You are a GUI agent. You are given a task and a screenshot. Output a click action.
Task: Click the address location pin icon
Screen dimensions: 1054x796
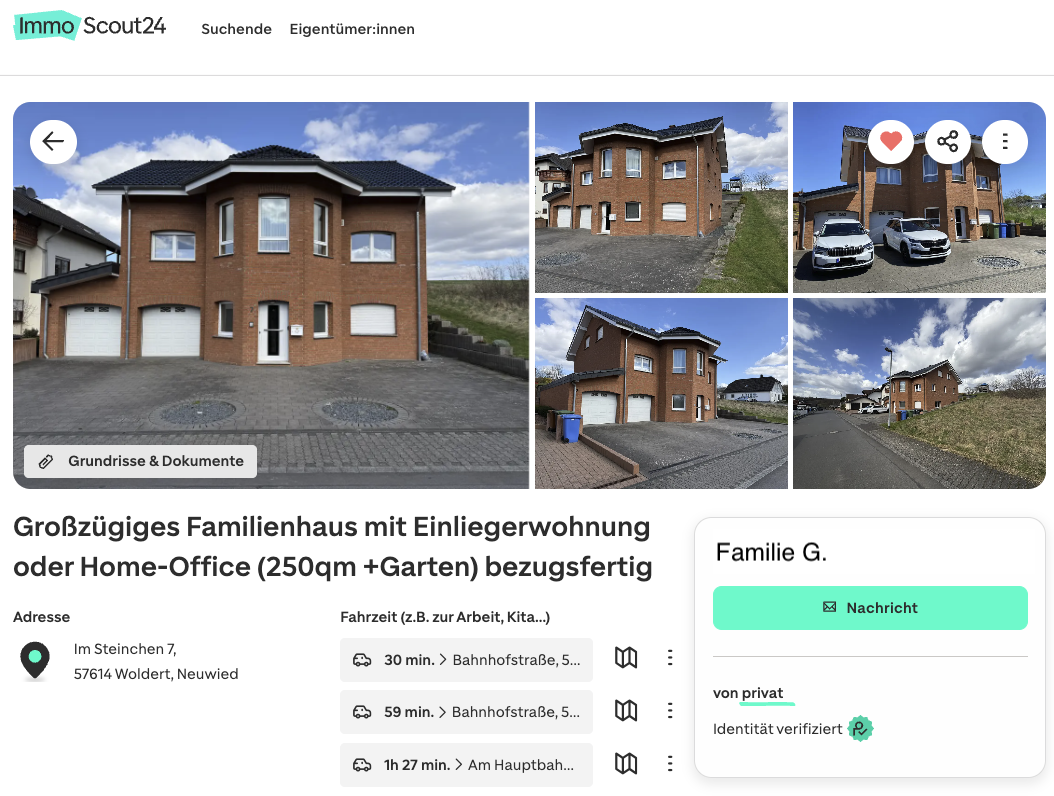(35, 660)
